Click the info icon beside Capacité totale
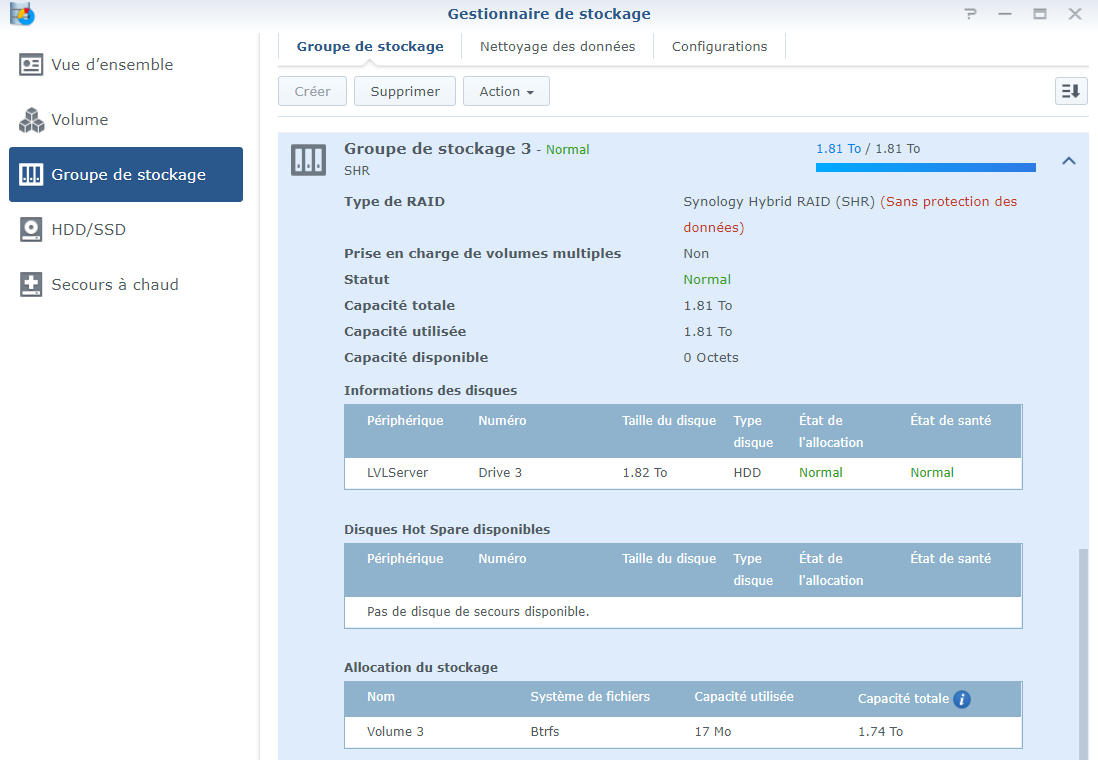This screenshot has width=1098, height=760. coord(962,699)
